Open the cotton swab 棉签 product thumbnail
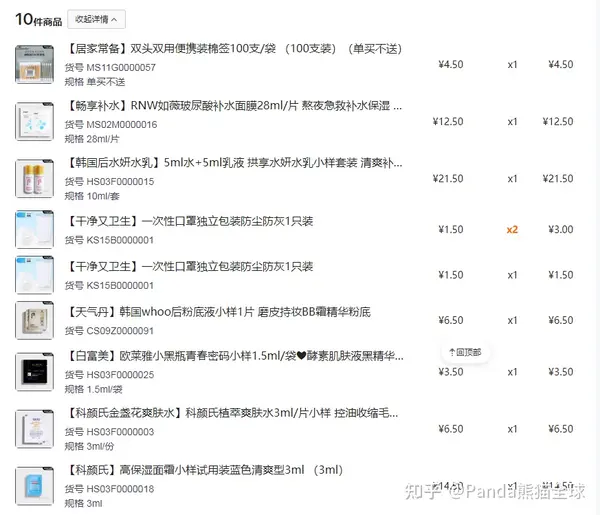Image resolution: width=600 pixels, height=515 pixels. [x=34, y=64]
